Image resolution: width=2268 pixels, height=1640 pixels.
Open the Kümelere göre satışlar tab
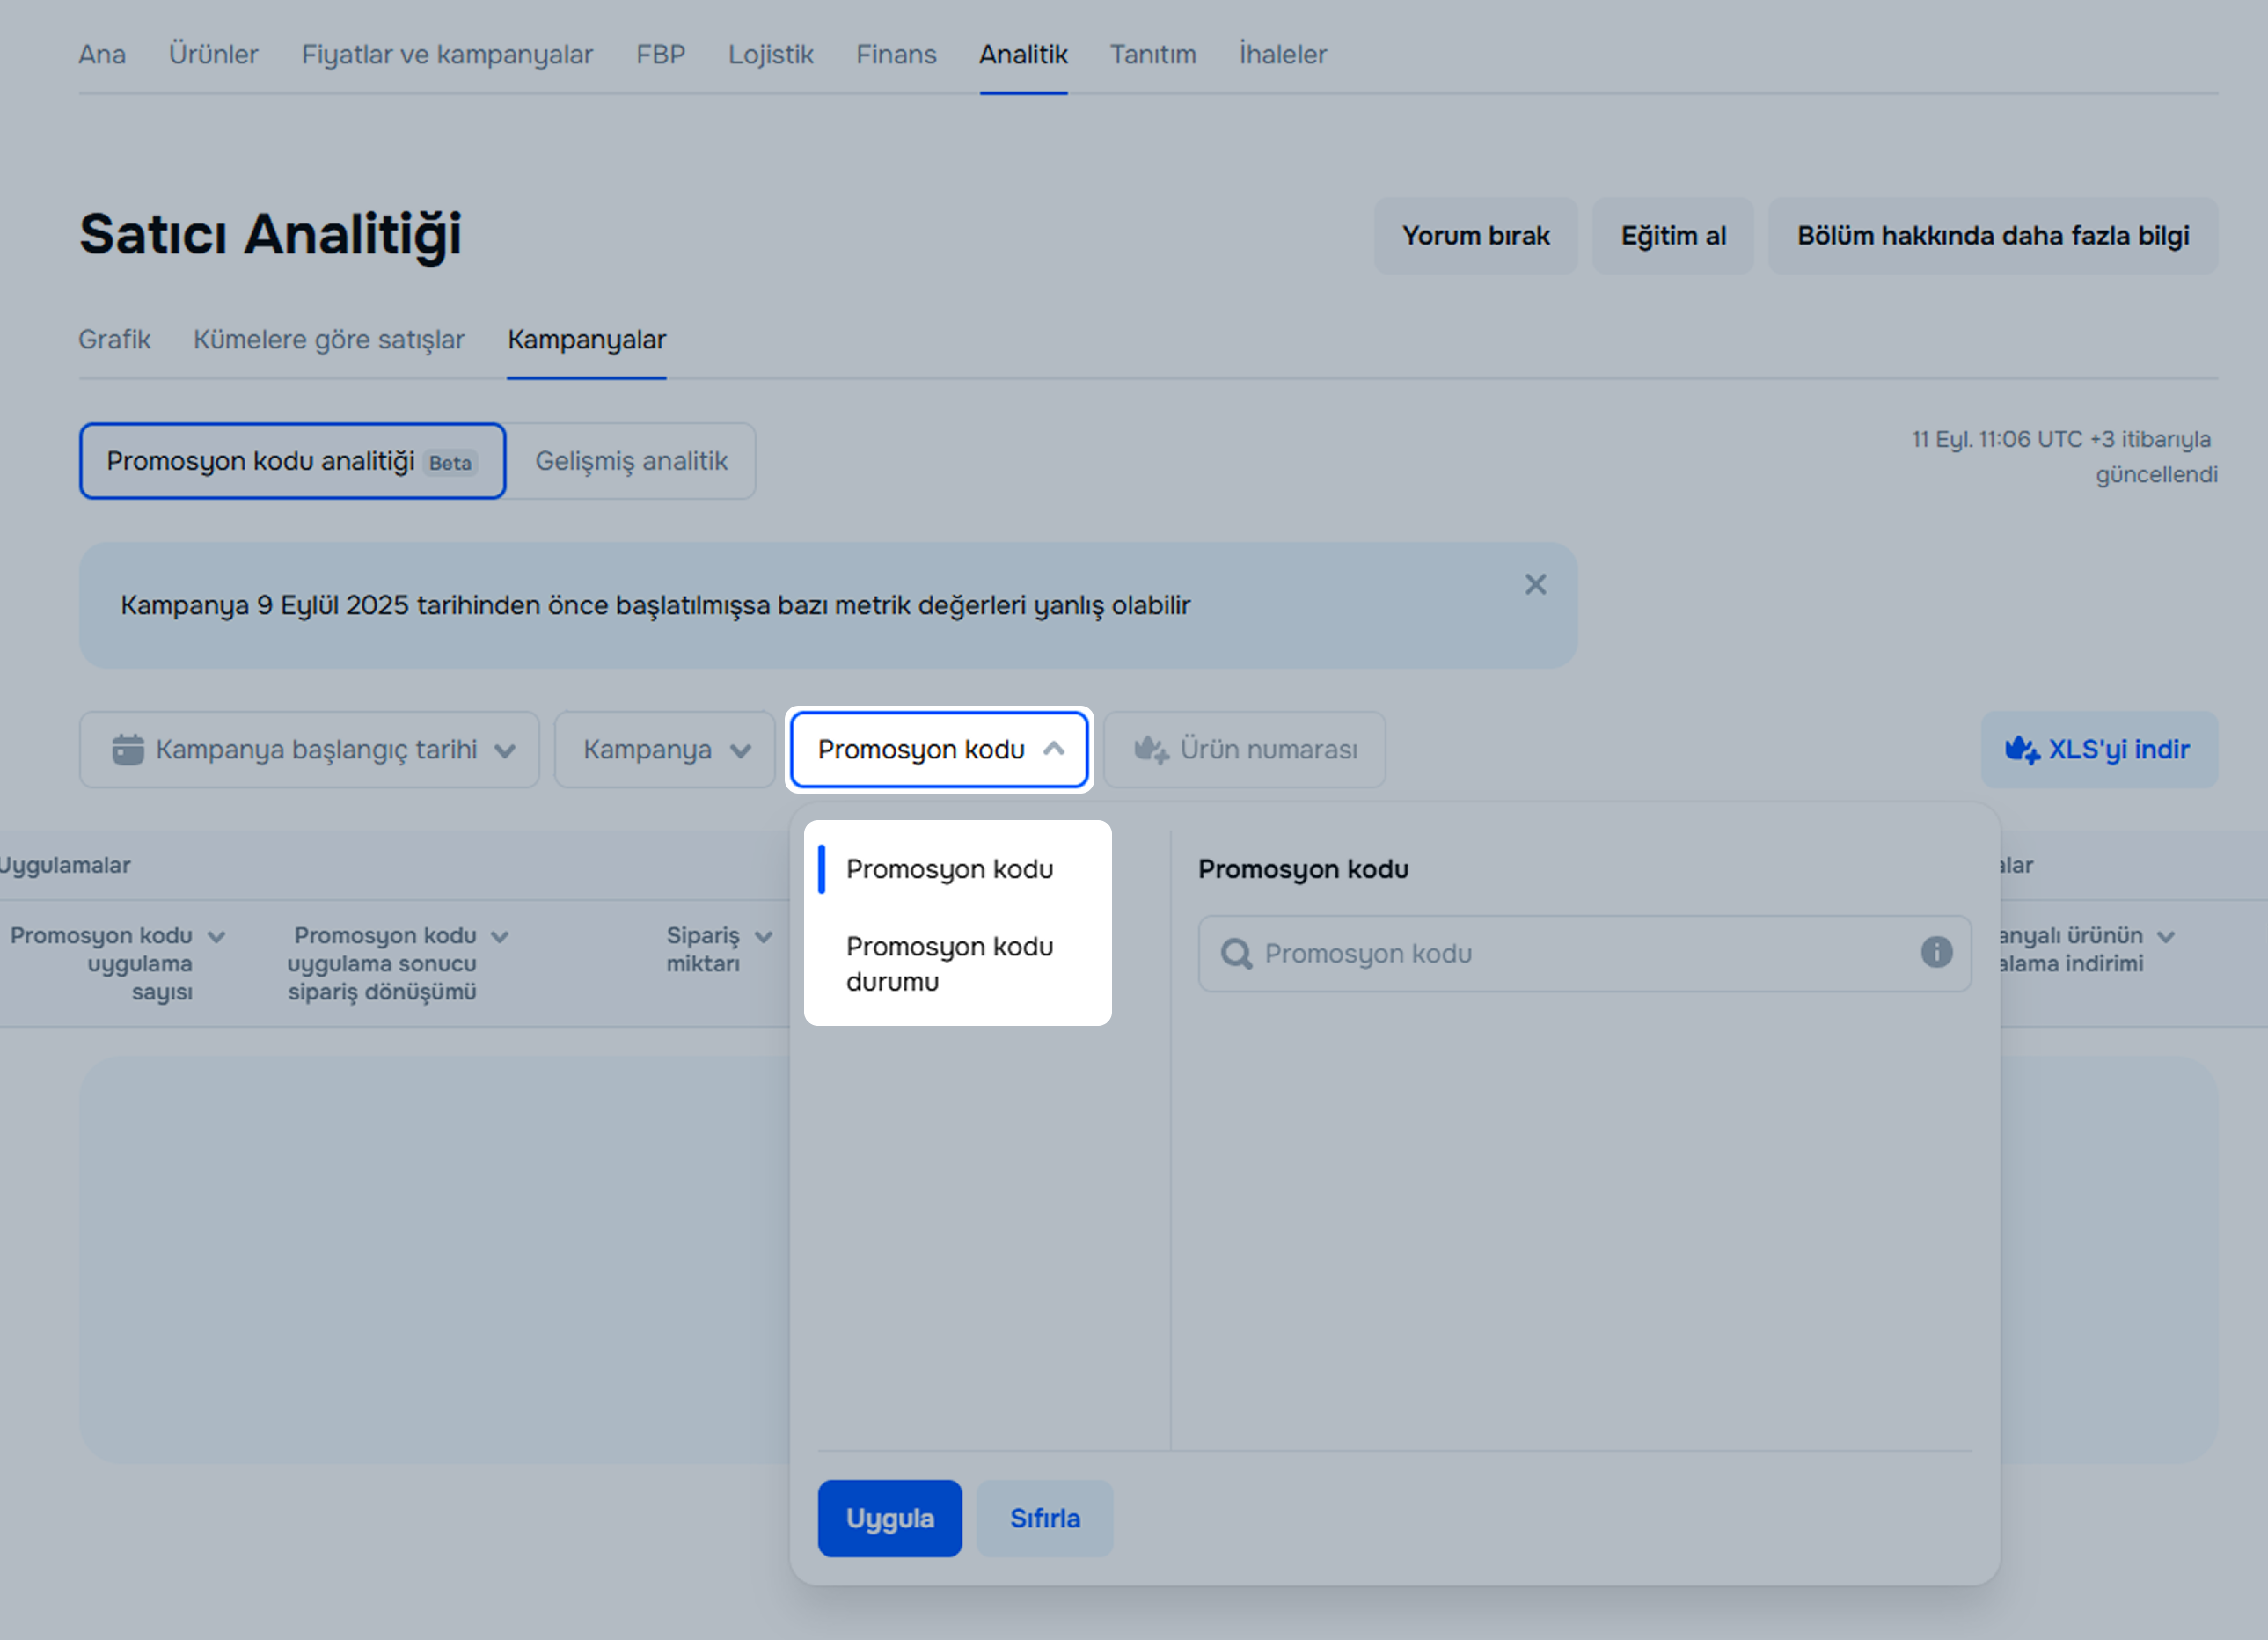pos(329,340)
